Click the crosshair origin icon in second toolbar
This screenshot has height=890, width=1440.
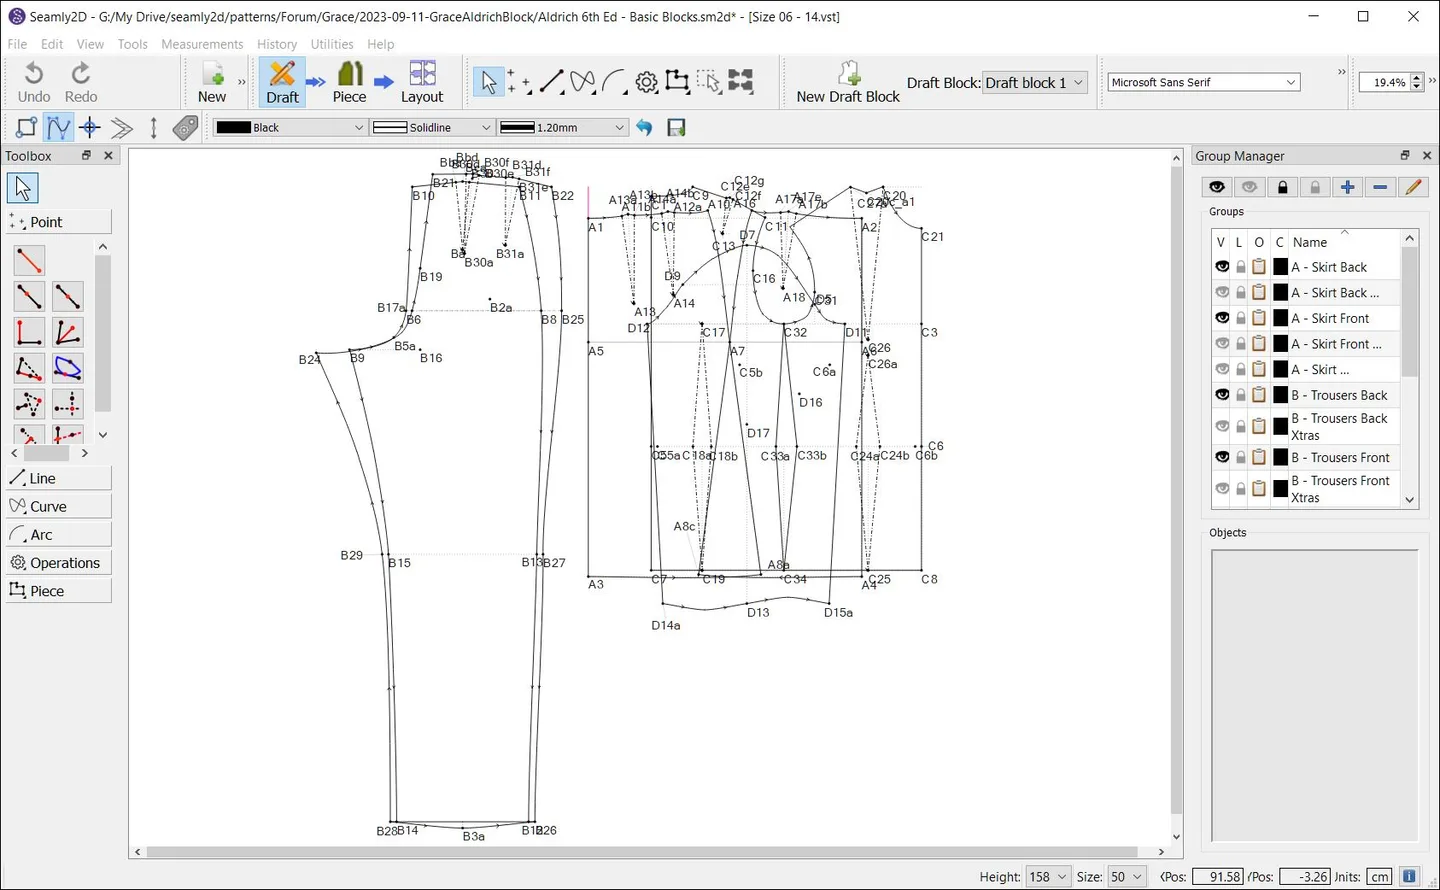[x=90, y=127]
